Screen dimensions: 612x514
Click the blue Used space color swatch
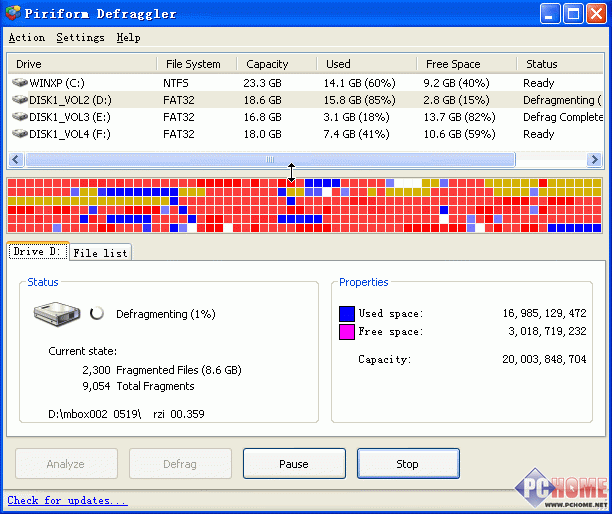[x=347, y=313]
